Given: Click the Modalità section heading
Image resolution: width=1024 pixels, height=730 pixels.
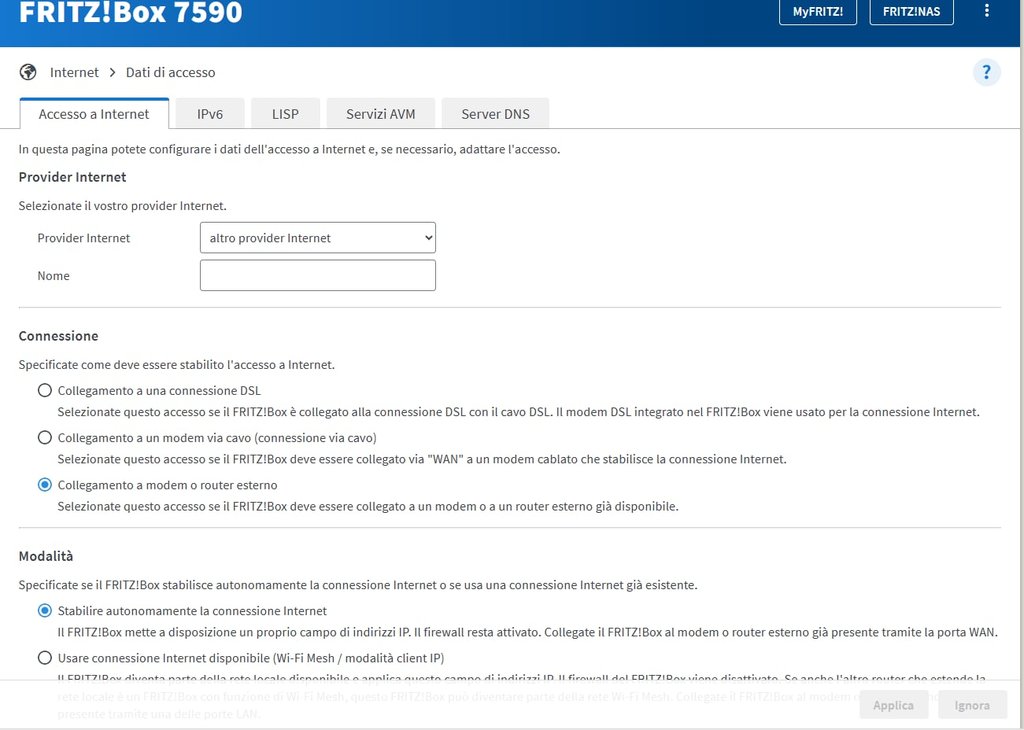Looking at the screenshot, I should pyautogui.click(x=46, y=556).
